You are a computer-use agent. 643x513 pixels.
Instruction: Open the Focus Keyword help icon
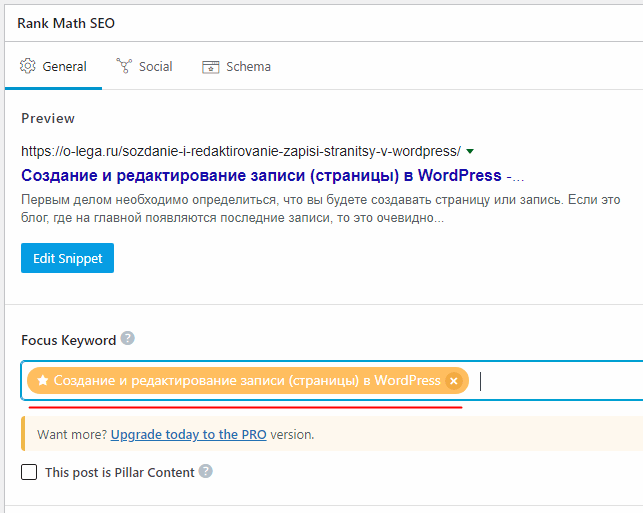[x=128, y=339]
